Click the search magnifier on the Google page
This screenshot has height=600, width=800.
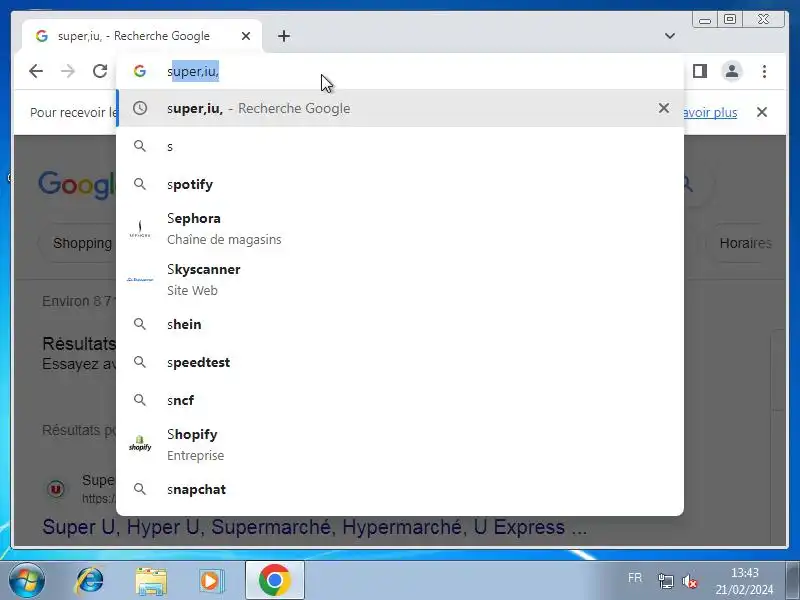688,184
